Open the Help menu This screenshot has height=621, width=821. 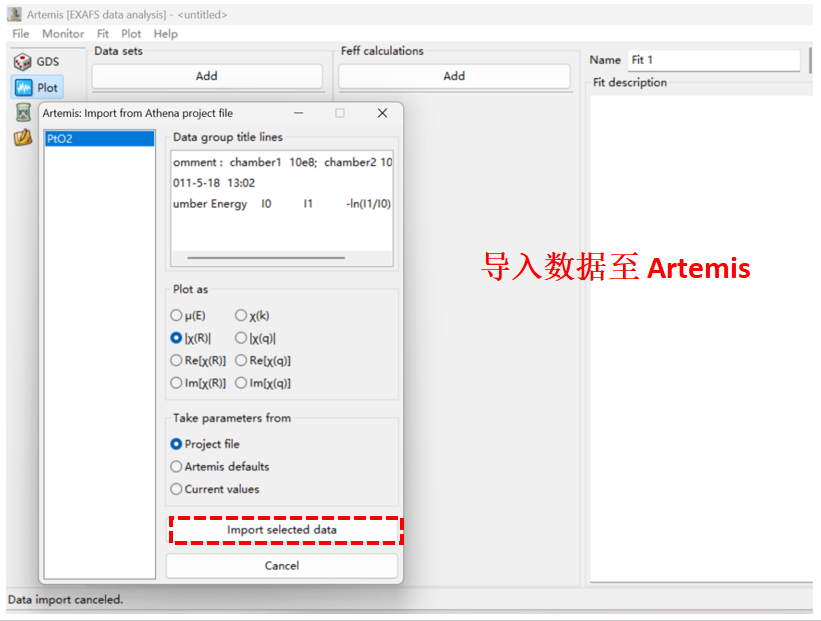coord(165,34)
